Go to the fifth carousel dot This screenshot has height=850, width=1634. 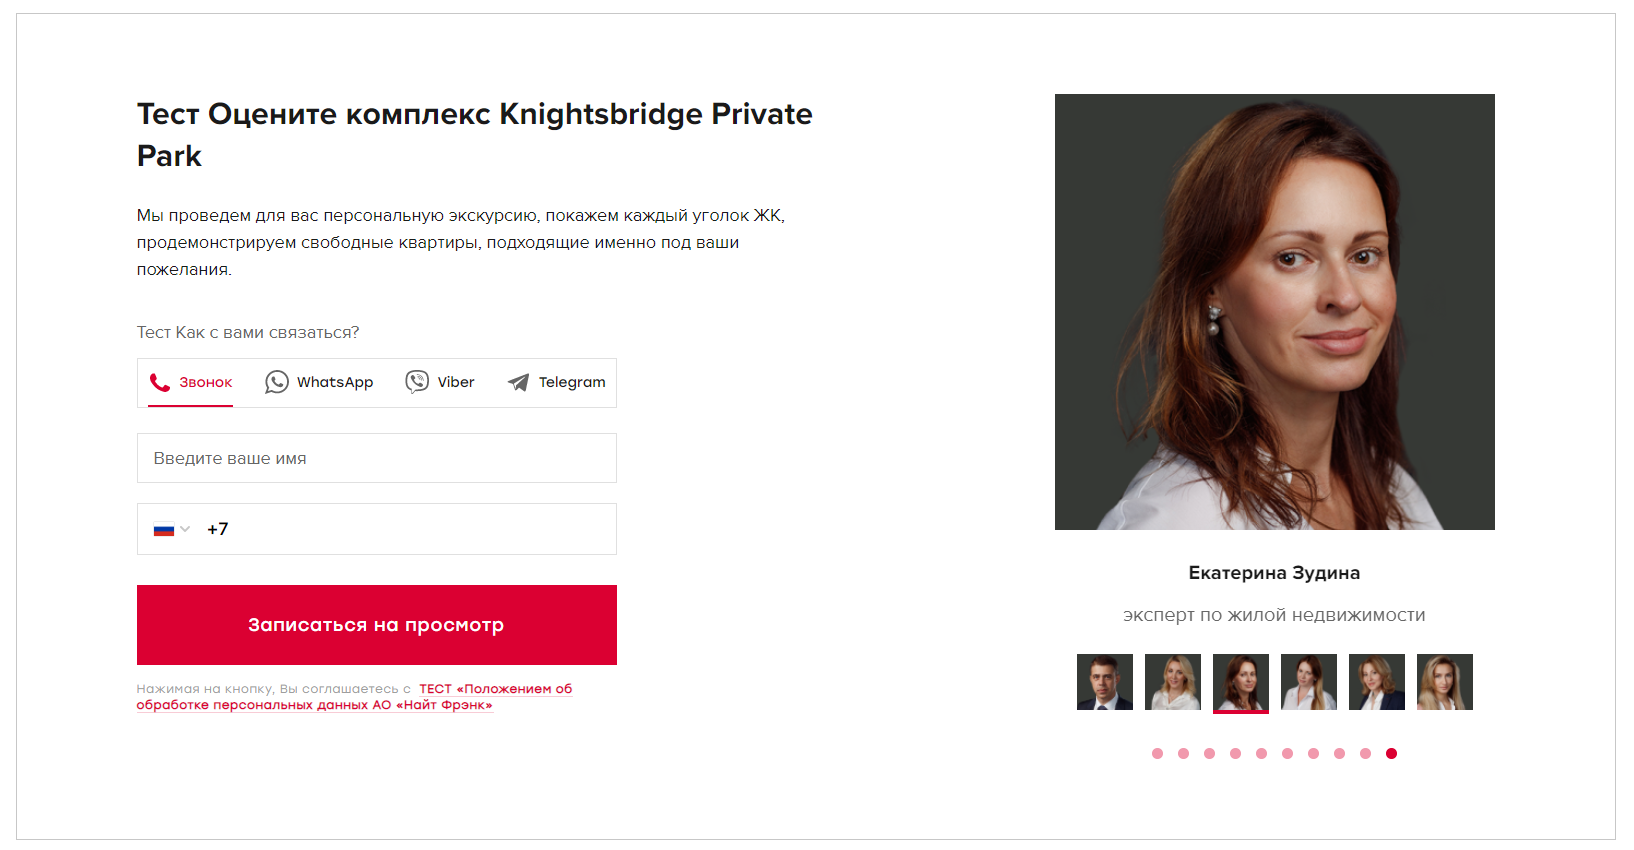[1261, 754]
